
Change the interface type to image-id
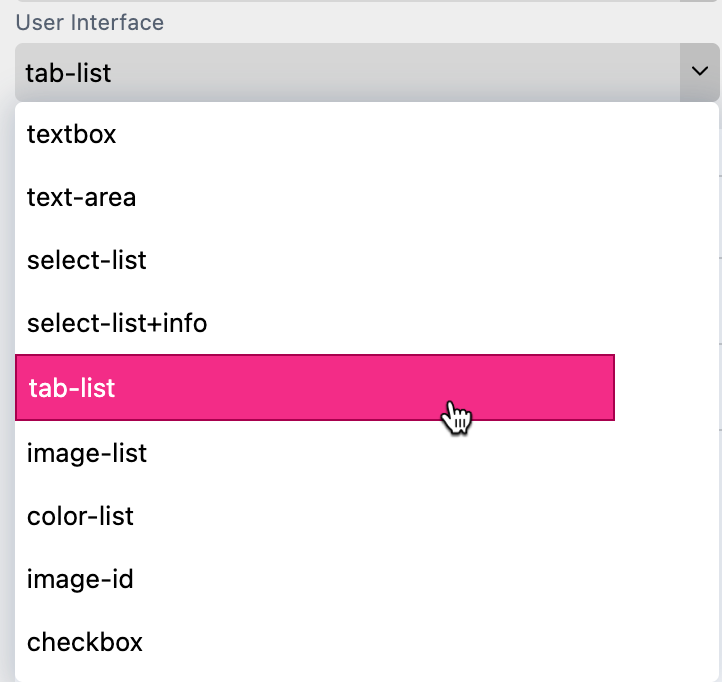tap(81, 579)
